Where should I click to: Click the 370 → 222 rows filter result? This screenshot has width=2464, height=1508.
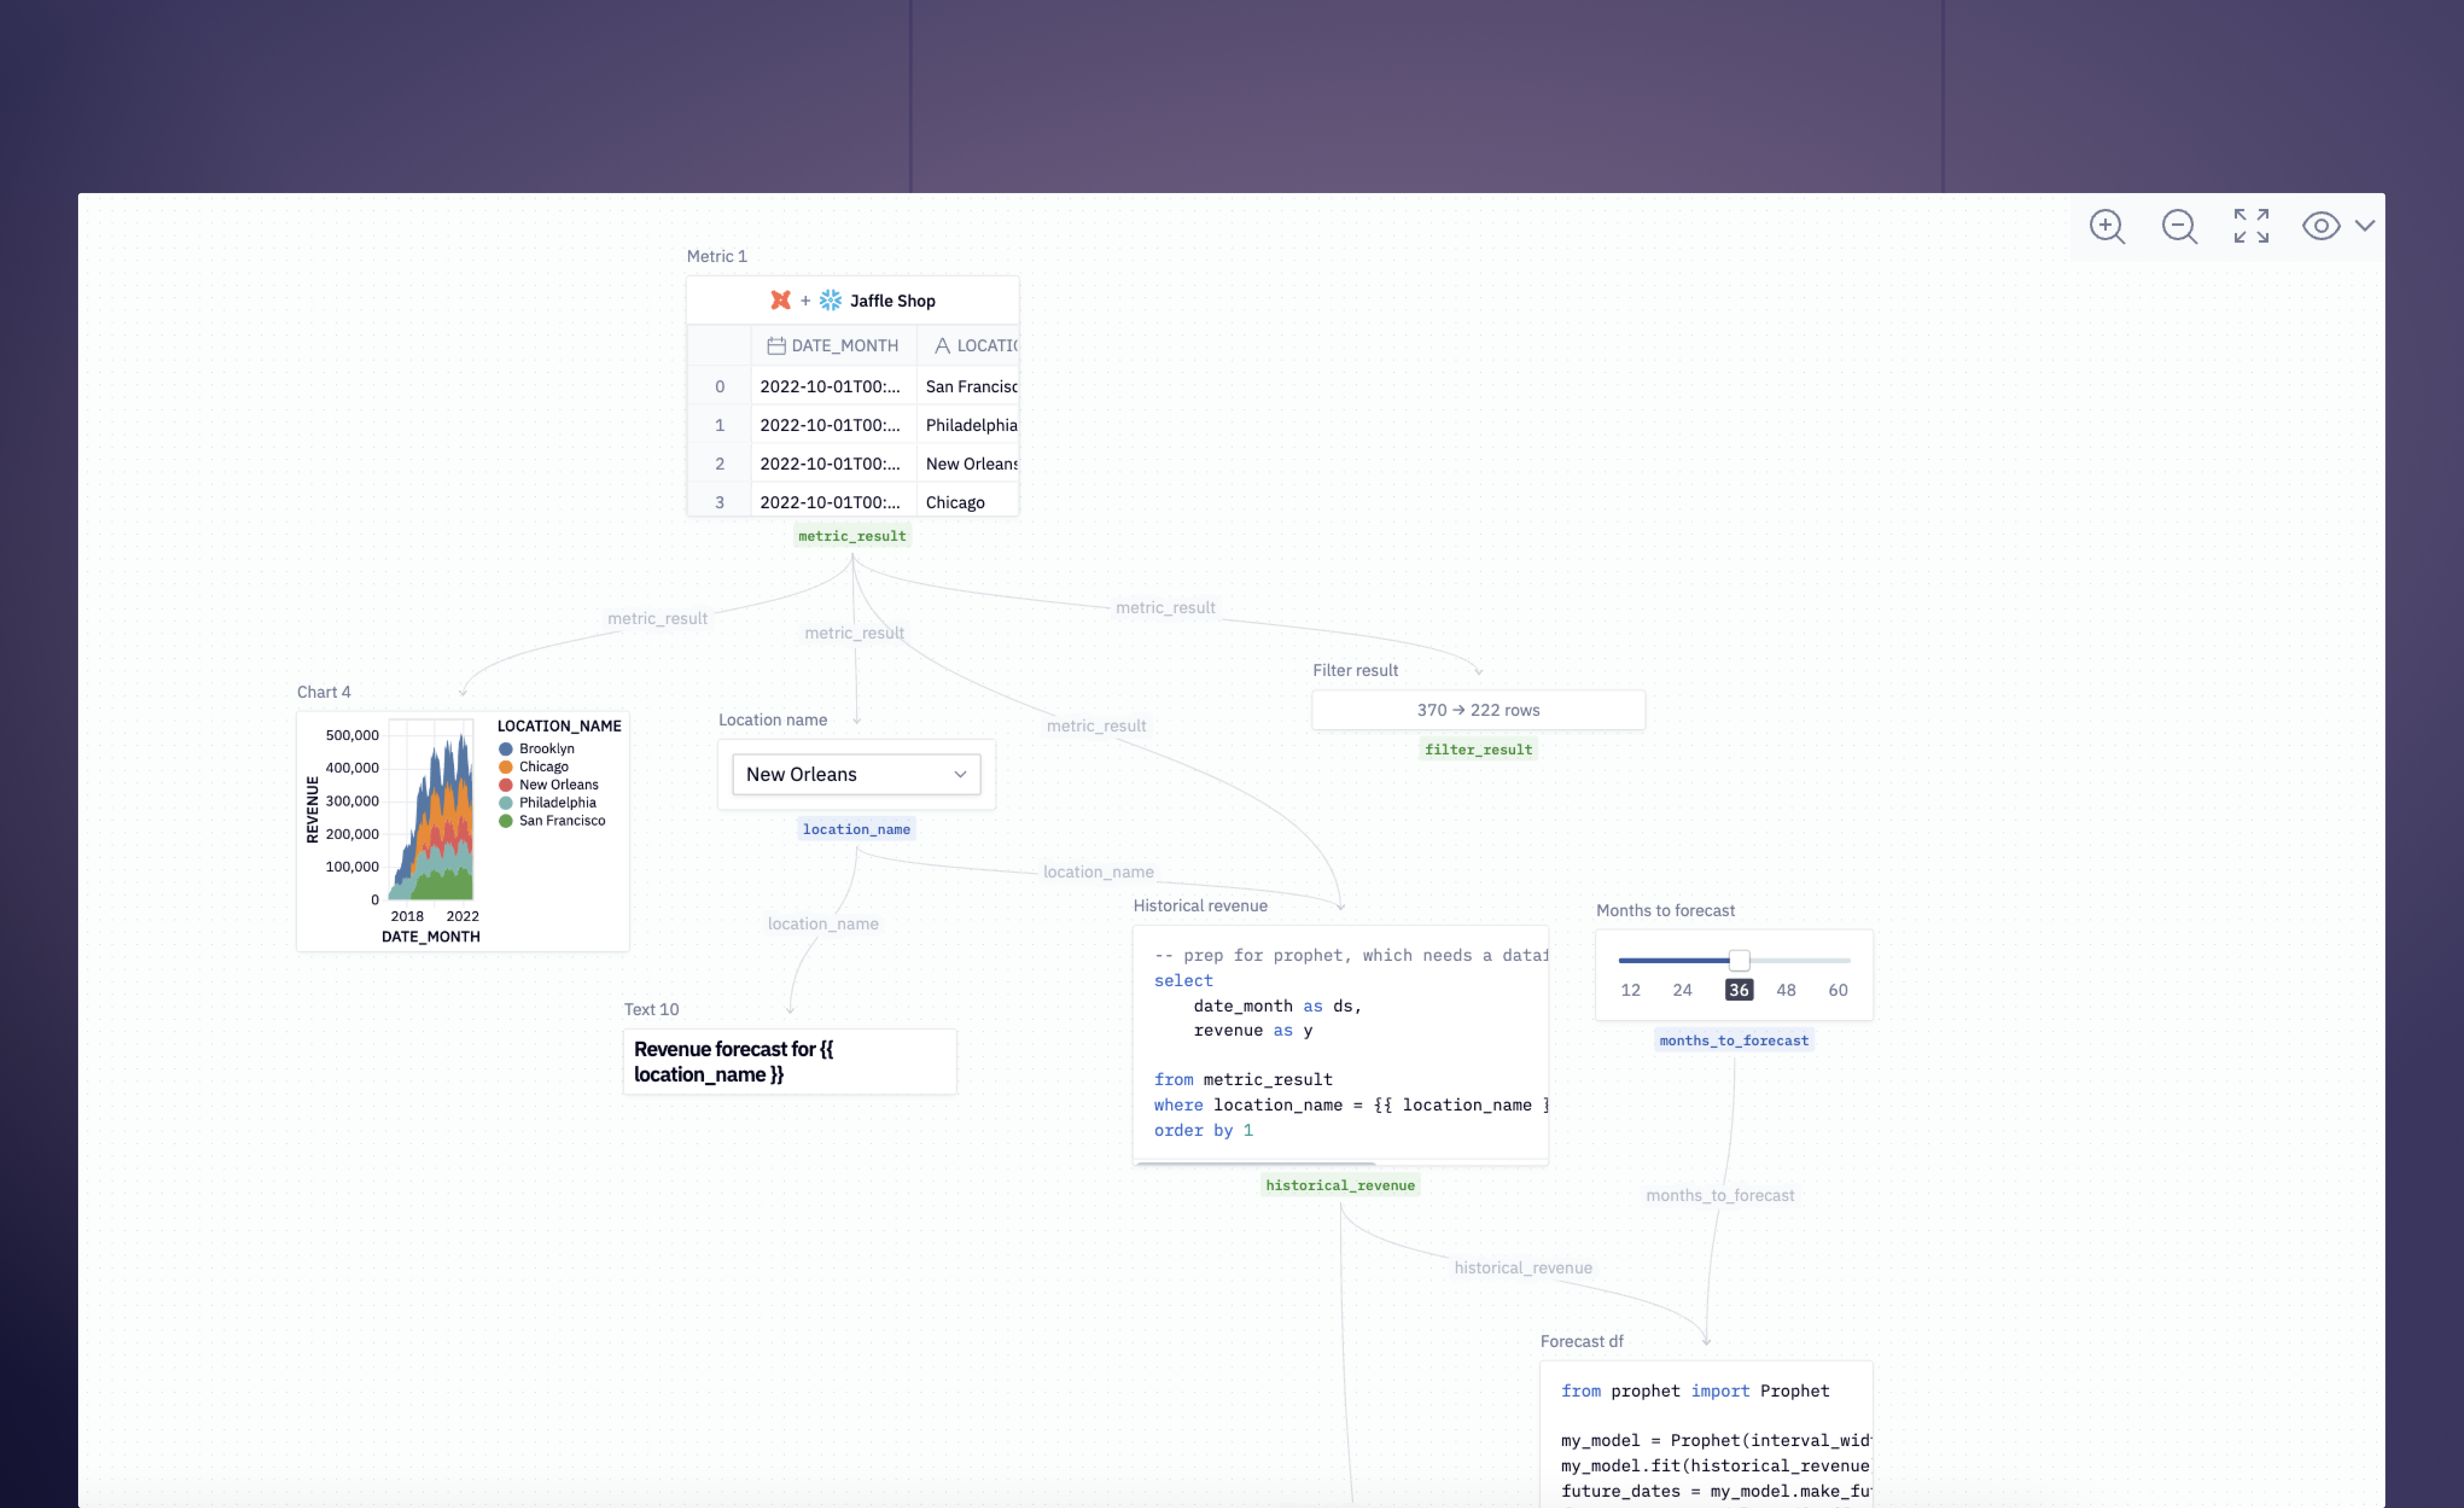point(1478,710)
